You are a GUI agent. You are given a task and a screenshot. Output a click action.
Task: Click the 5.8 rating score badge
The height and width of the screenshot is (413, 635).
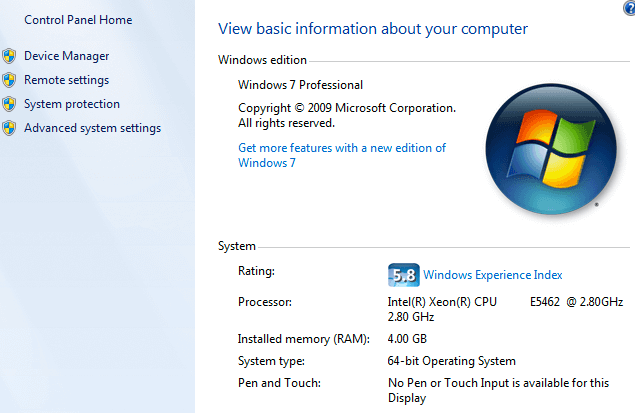402,275
